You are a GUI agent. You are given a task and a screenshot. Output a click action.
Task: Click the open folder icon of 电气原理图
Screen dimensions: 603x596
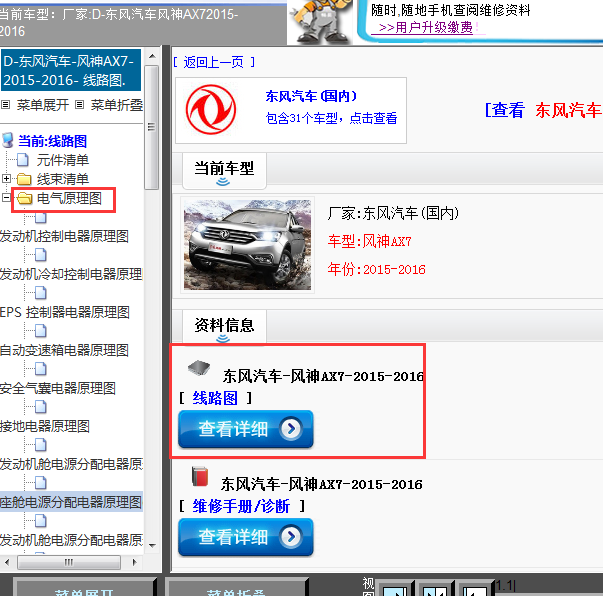click(x=24, y=198)
